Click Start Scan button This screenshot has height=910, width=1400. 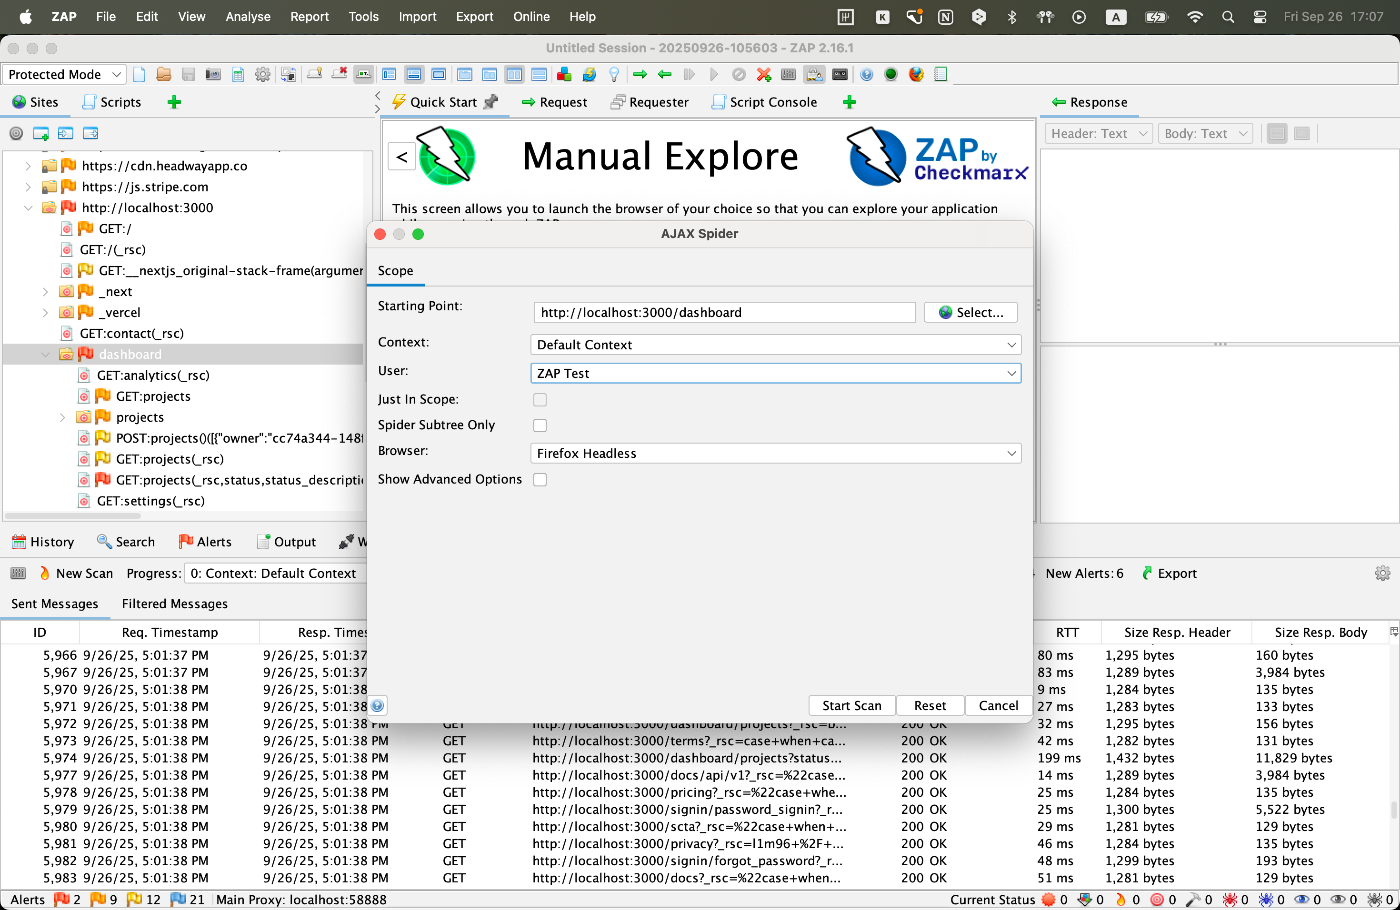852,705
